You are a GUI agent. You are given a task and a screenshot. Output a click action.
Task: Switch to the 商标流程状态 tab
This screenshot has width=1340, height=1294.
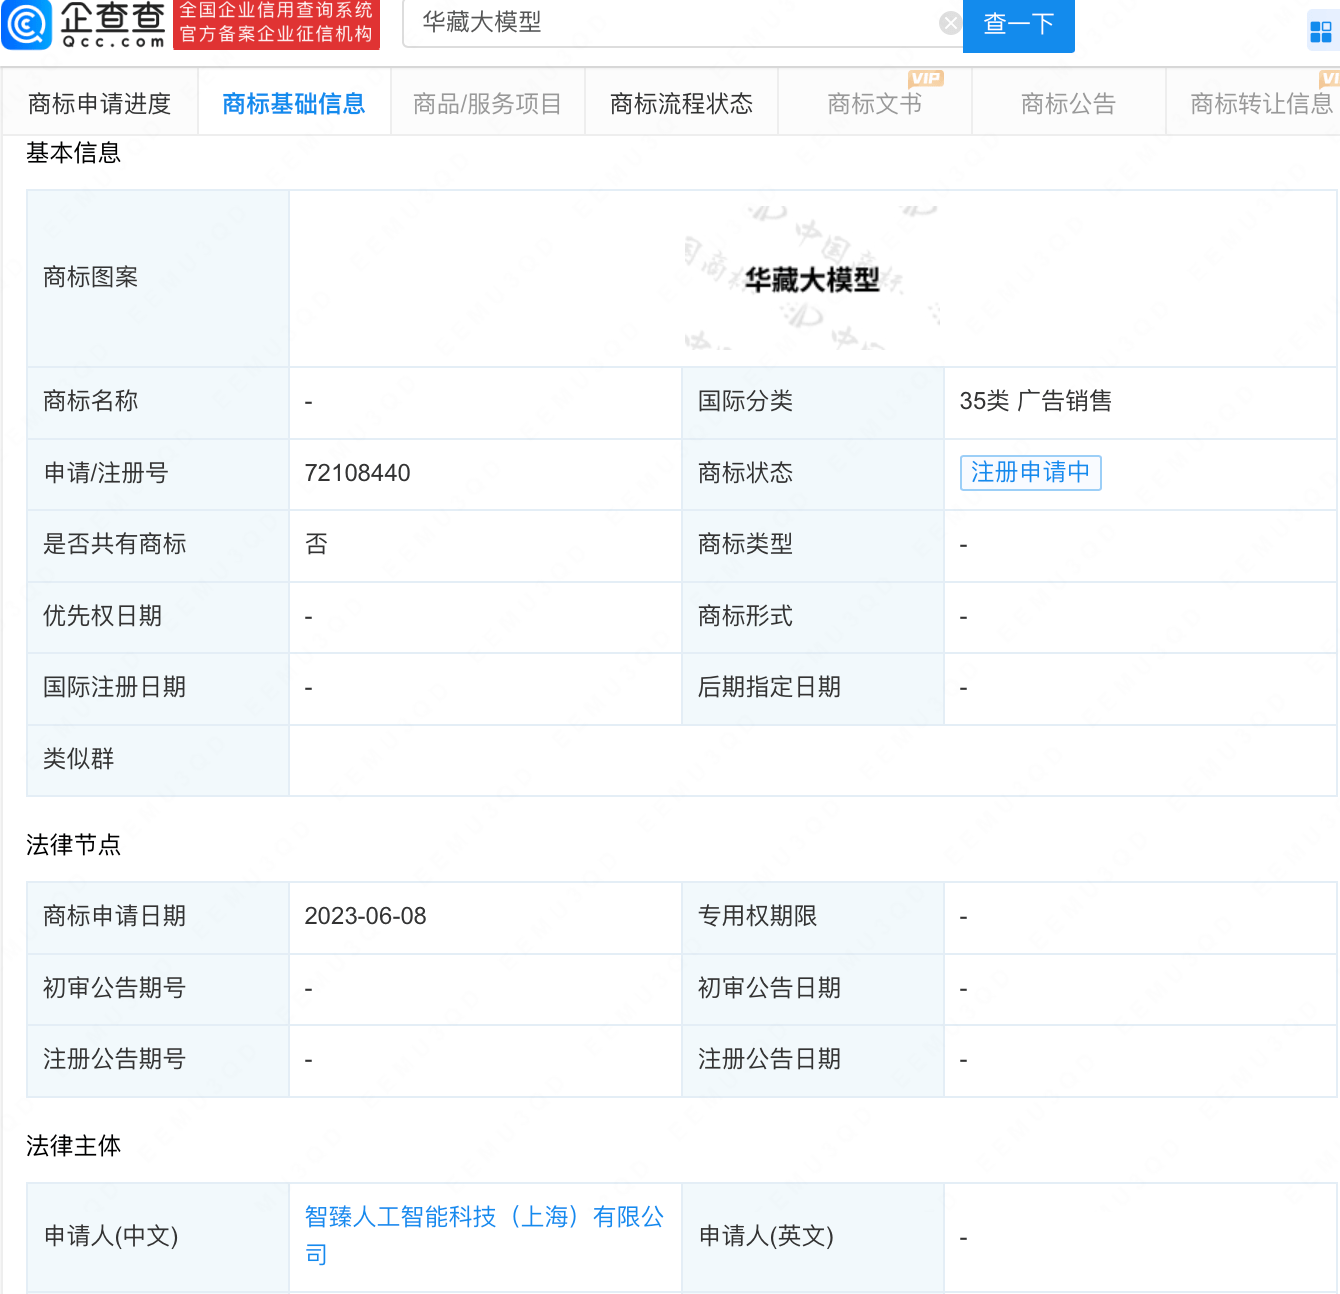[681, 102]
